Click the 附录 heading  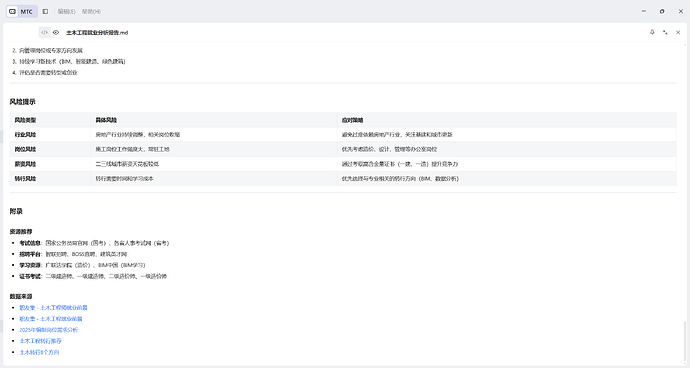click(x=16, y=211)
